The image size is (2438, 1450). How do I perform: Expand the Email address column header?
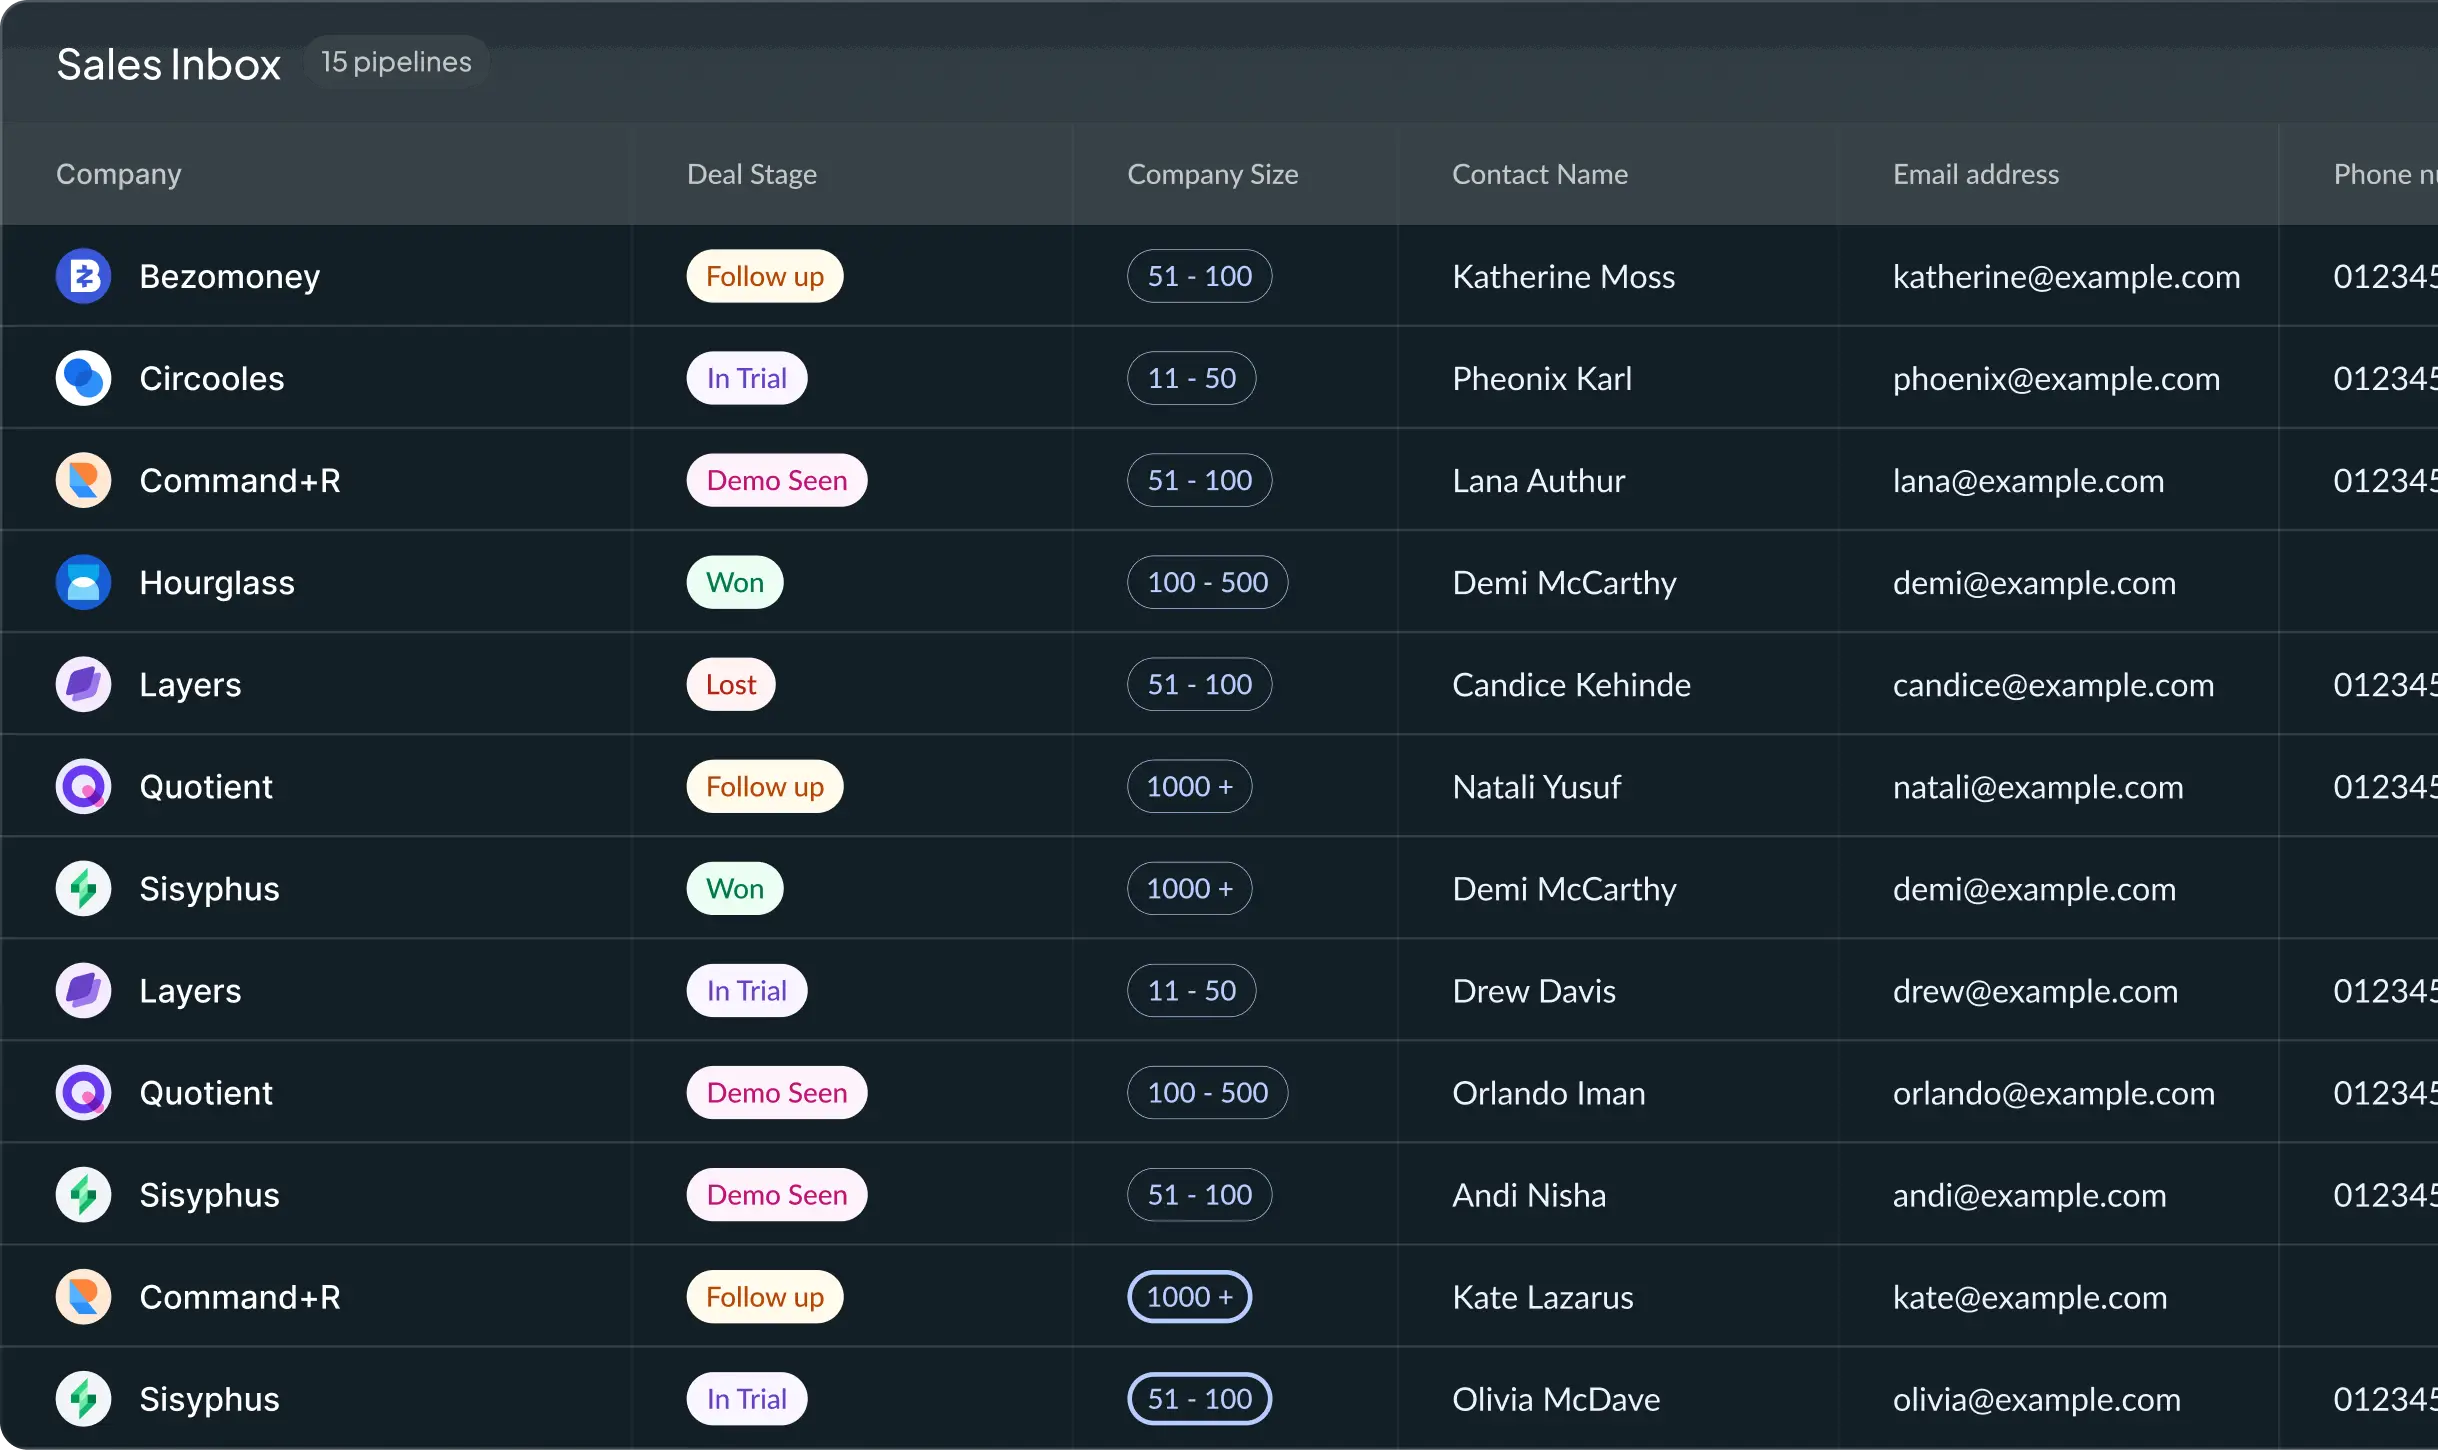pyautogui.click(x=1975, y=173)
